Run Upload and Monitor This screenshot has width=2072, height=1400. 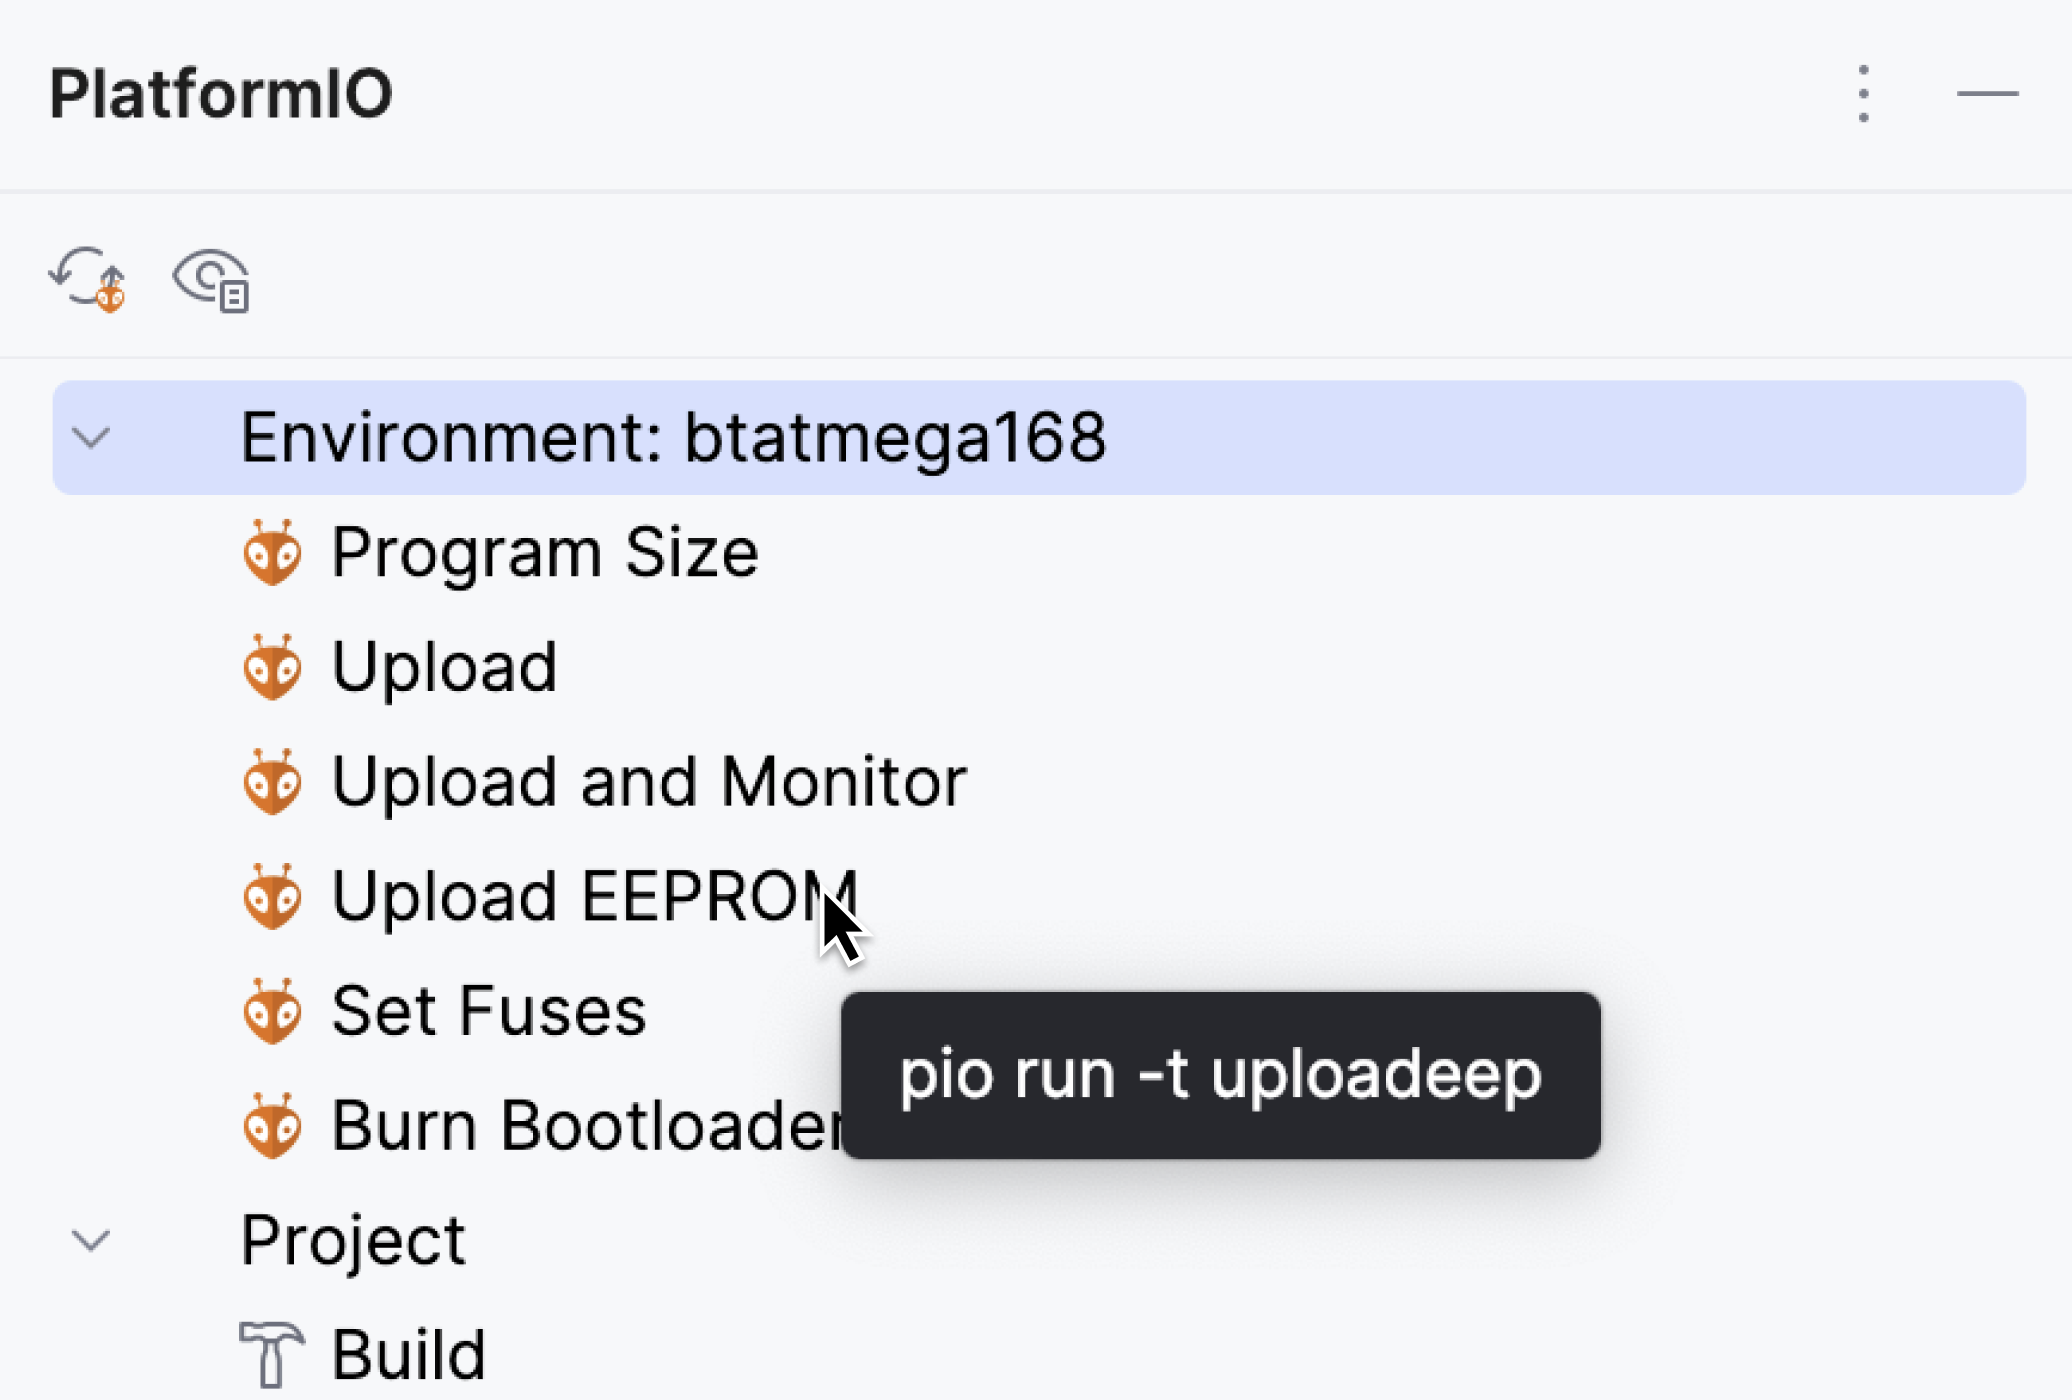[649, 783]
